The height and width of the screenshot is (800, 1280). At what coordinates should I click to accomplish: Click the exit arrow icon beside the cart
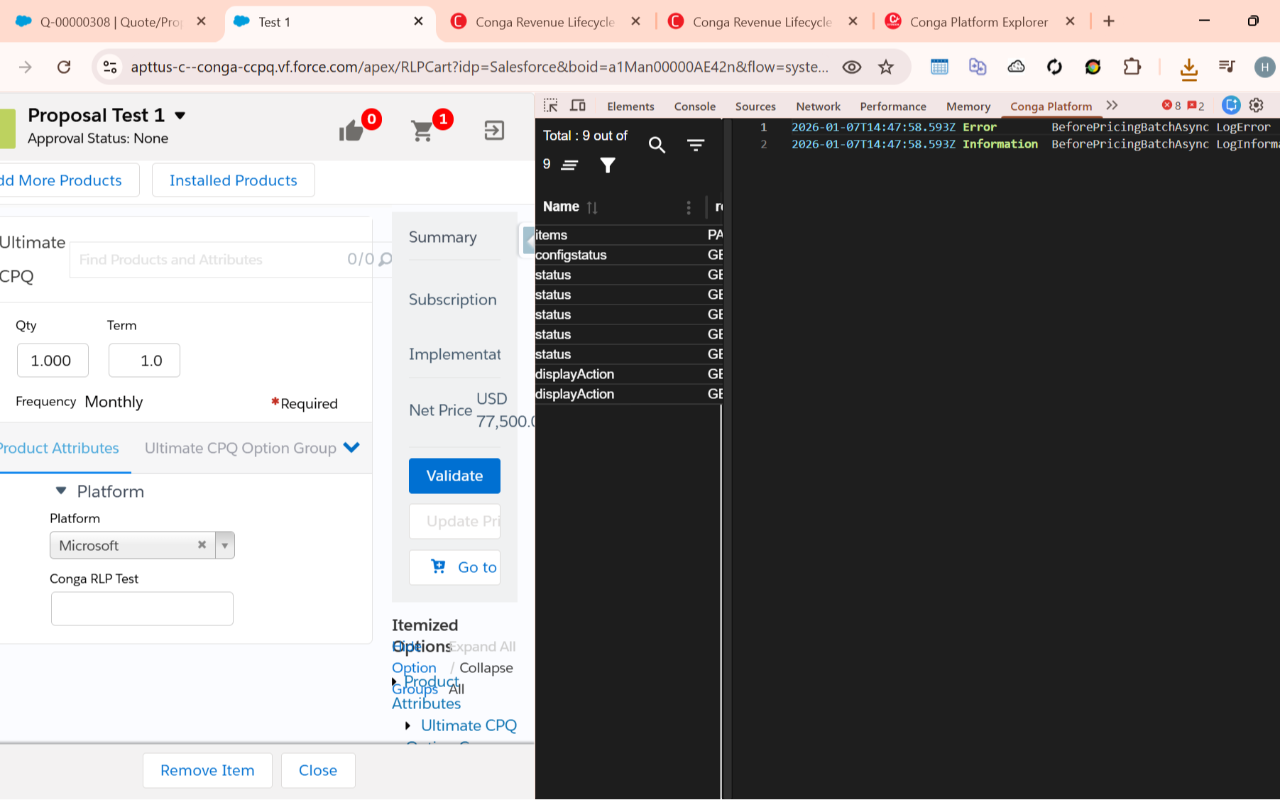tap(493, 130)
